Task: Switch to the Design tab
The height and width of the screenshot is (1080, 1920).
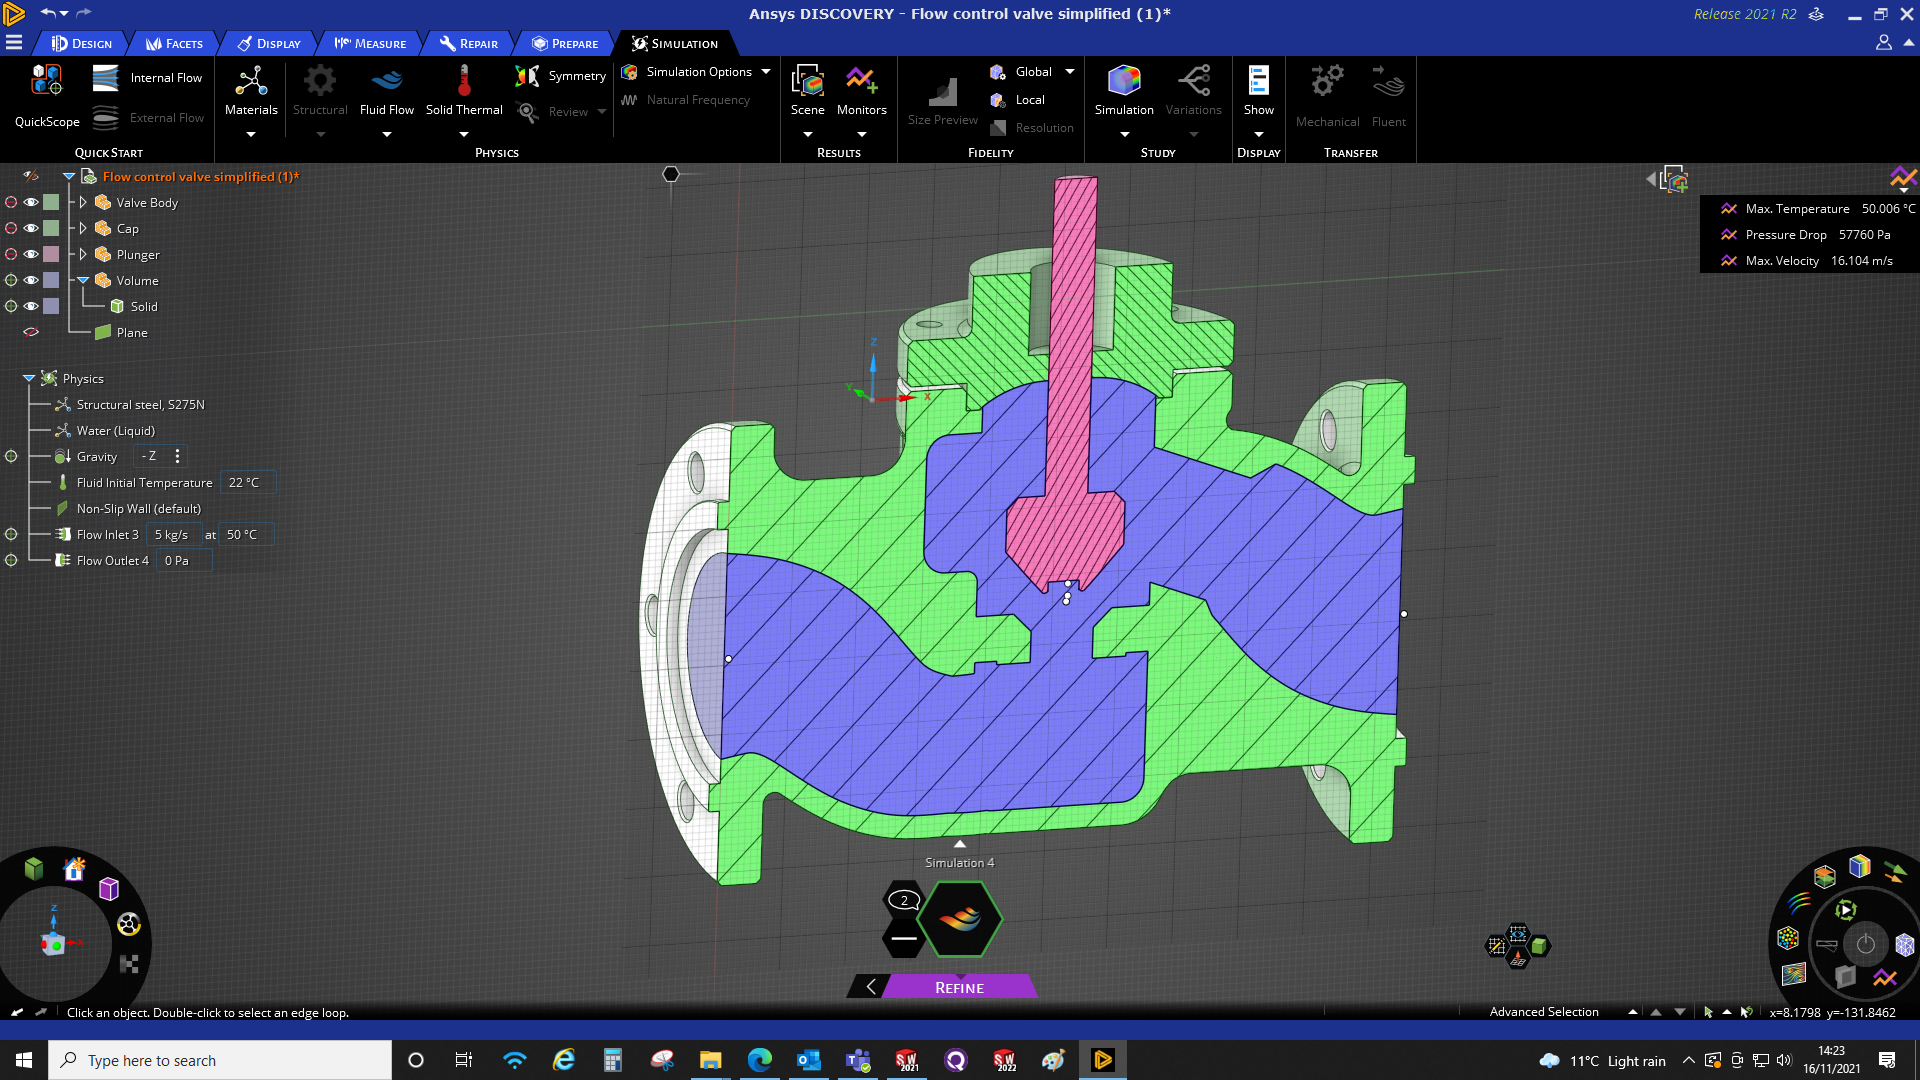Action: pos(82,43)
